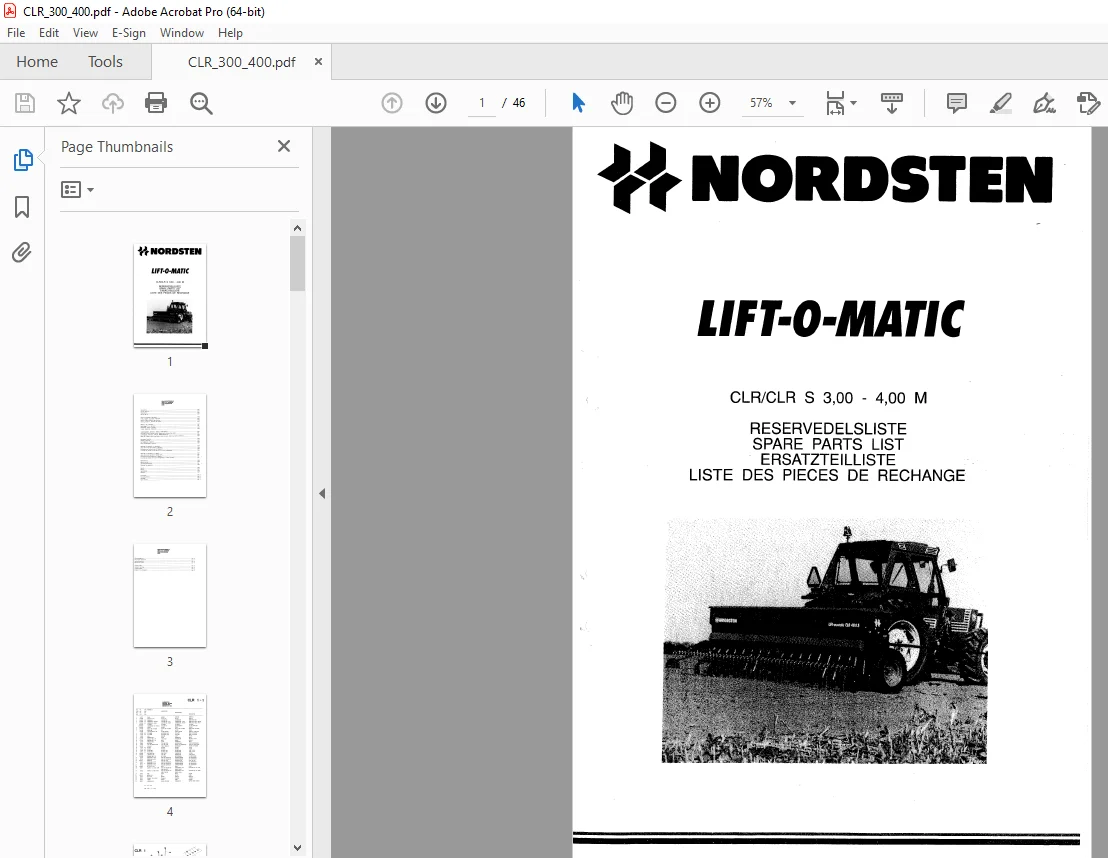Open the Window menu
This screenshot has height=858, width=1108.
pos(182,33)
